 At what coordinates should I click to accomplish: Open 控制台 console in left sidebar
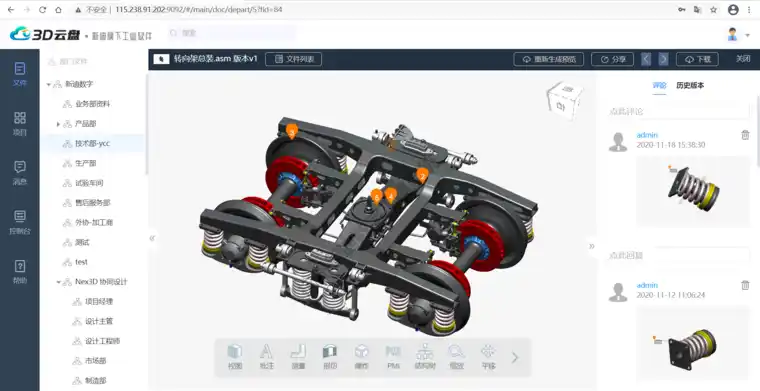(20, 222)
